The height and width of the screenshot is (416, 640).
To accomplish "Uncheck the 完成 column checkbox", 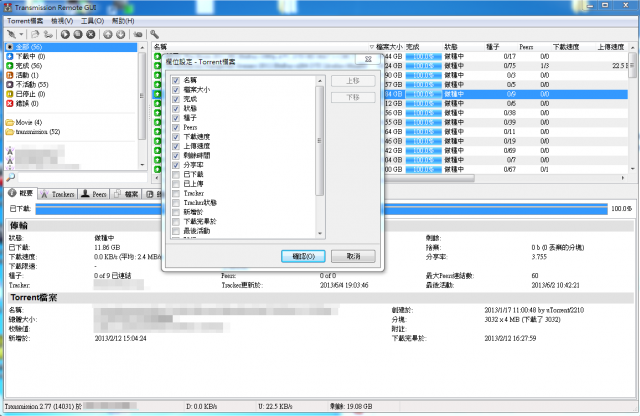I will point(176,99).
